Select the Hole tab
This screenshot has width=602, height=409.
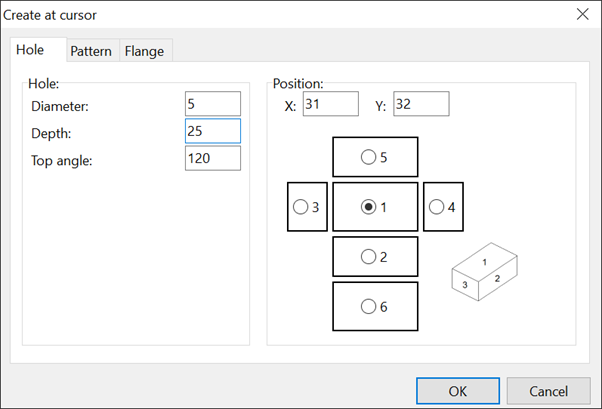tap(30, 50)
